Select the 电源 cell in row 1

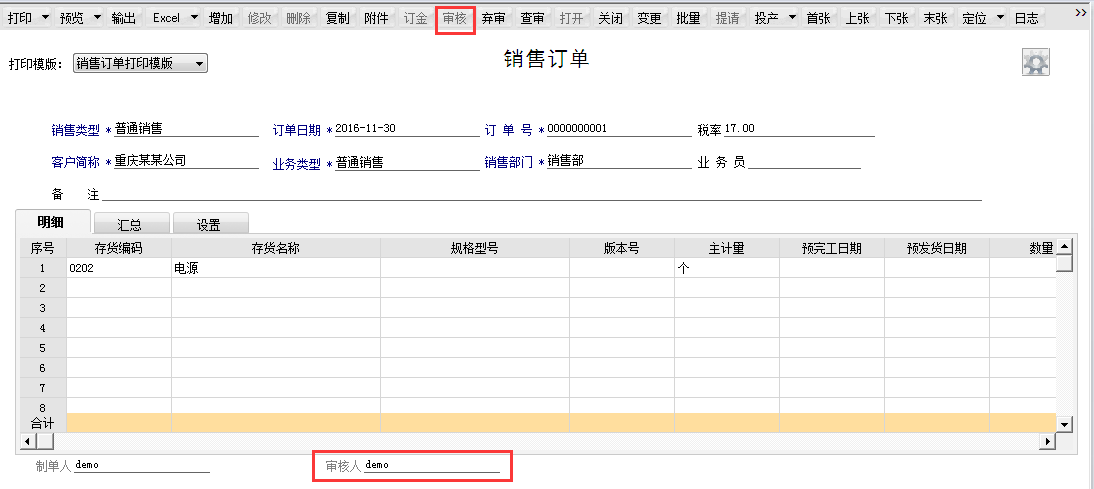click(x=276, y=268)
